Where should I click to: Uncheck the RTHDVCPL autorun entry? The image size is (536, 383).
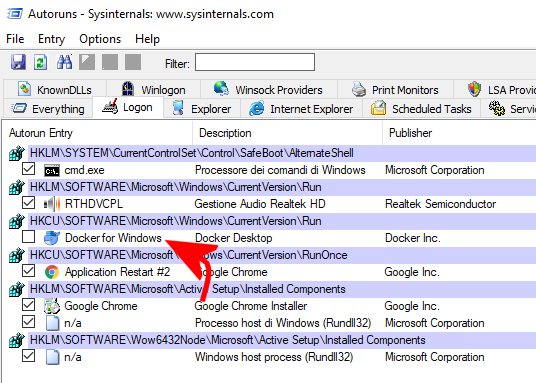pyautogui.click(x=28, y=202)
